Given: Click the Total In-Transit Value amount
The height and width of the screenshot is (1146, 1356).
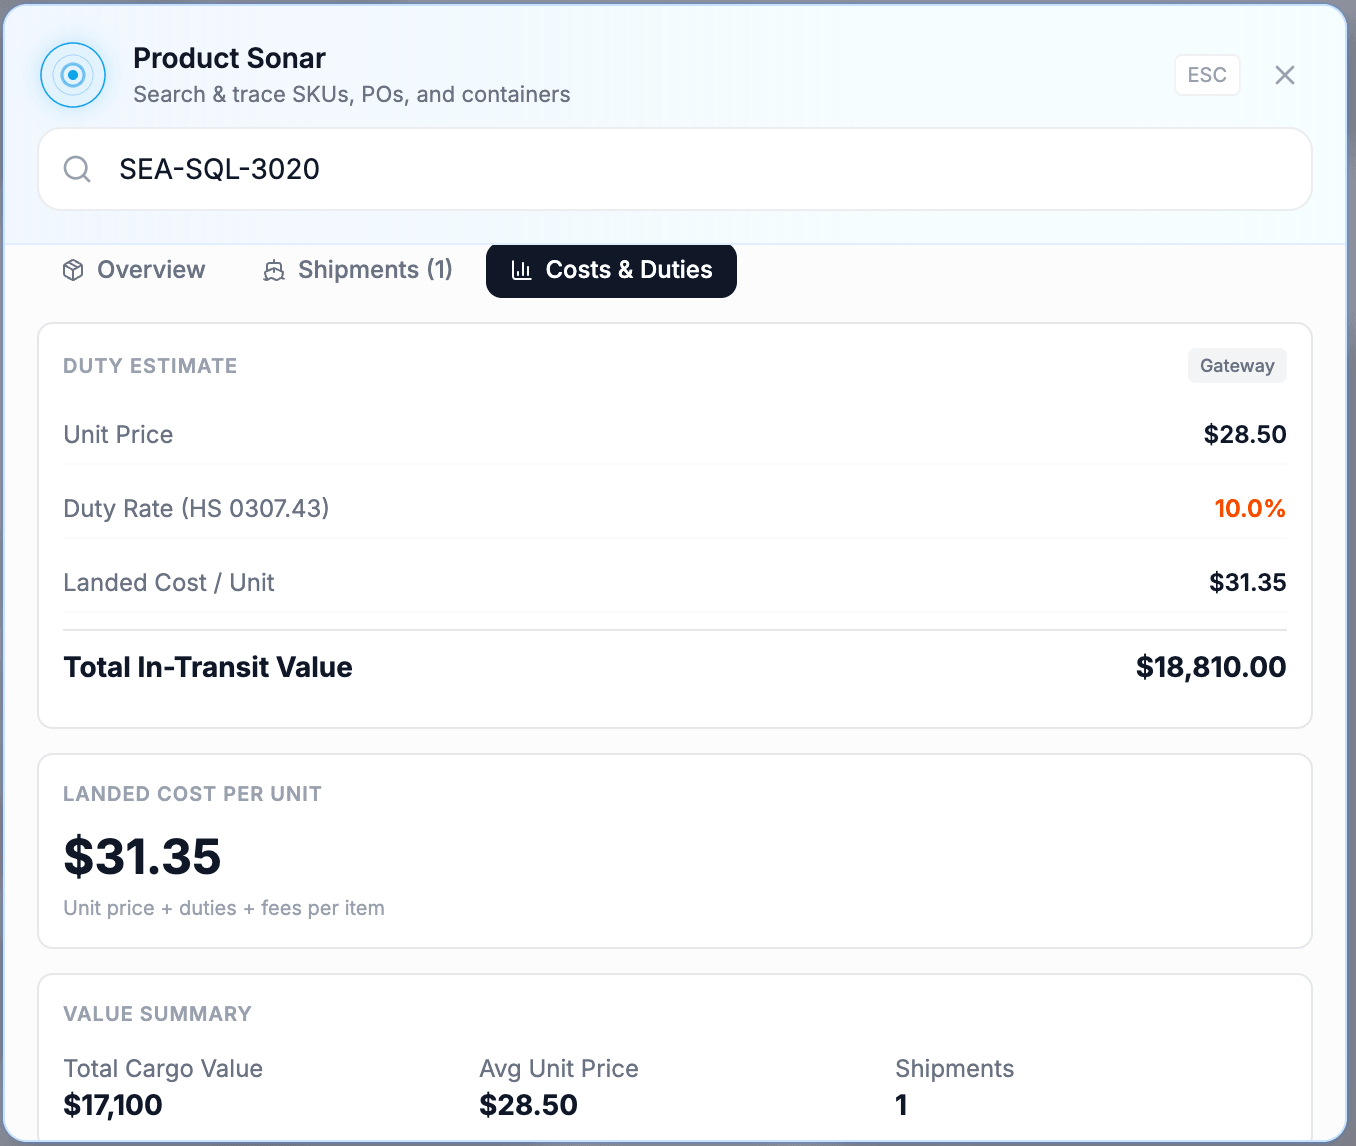Looking at the screenshot, I should 1211,667.
